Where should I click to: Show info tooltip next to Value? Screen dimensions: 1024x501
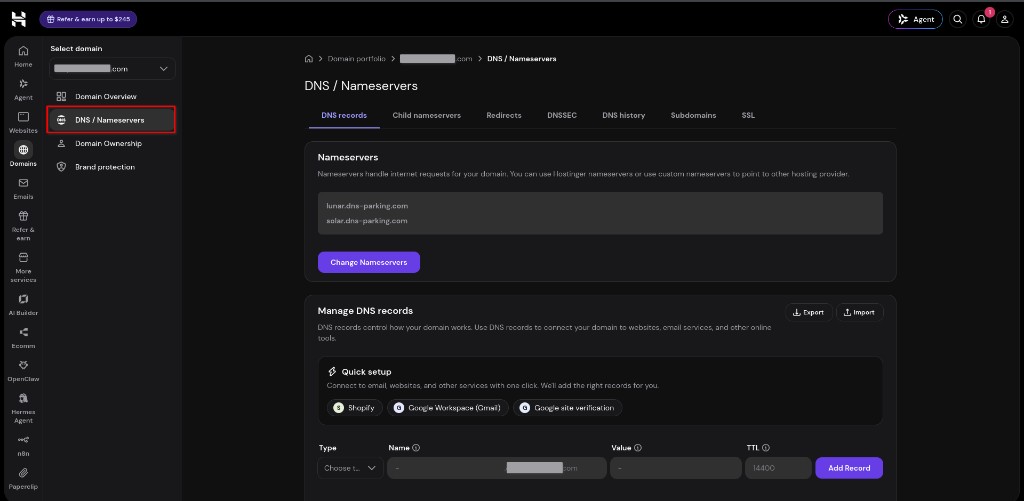(637, 448)
